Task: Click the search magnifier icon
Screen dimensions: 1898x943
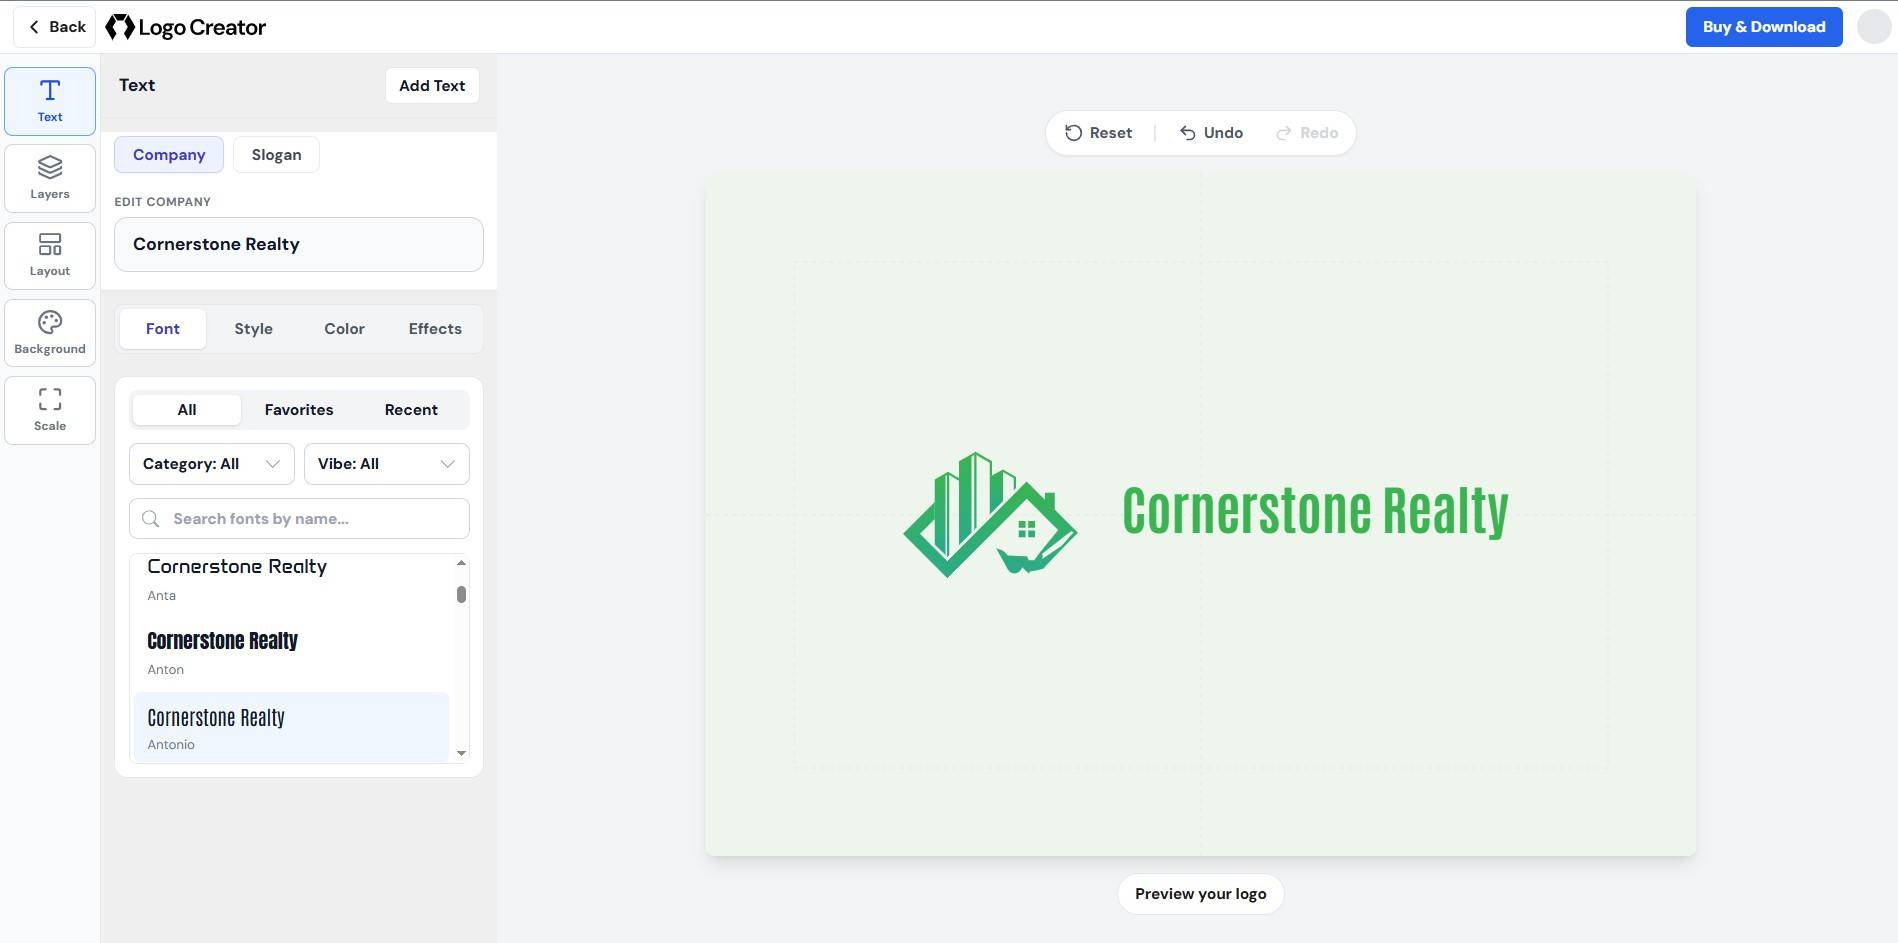Action: coord(151,519)
